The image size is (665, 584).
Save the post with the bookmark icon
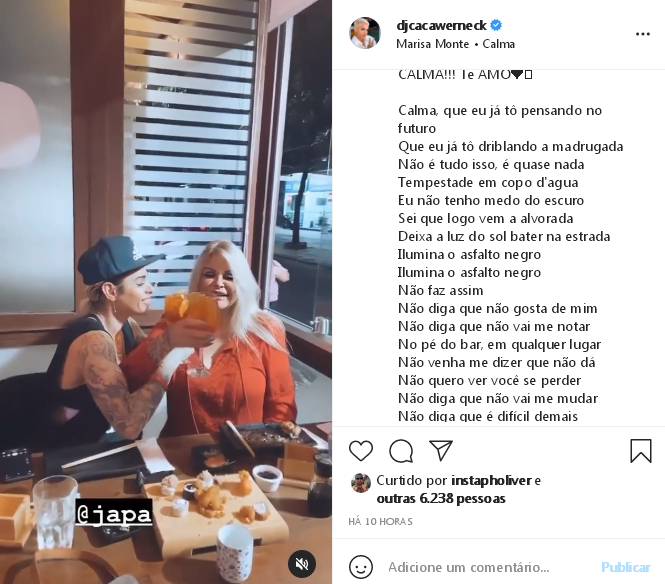click(x=640, y=450)
